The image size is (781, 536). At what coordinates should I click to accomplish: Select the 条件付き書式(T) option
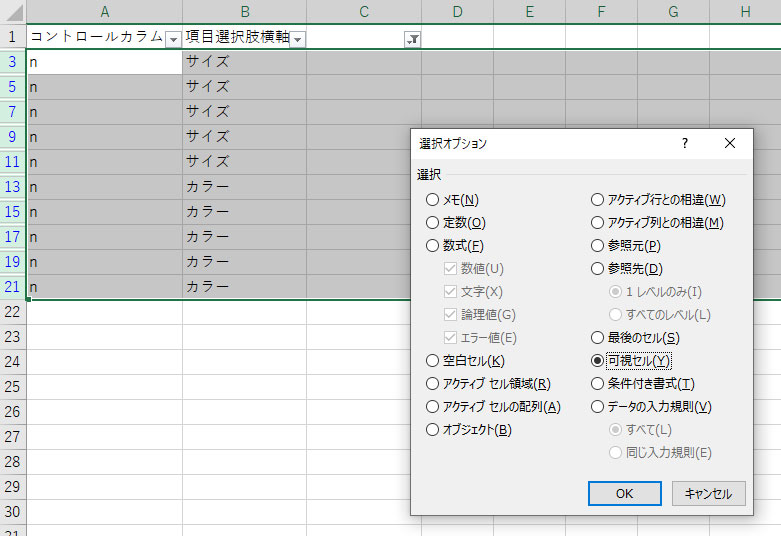[x=598, y=384]
